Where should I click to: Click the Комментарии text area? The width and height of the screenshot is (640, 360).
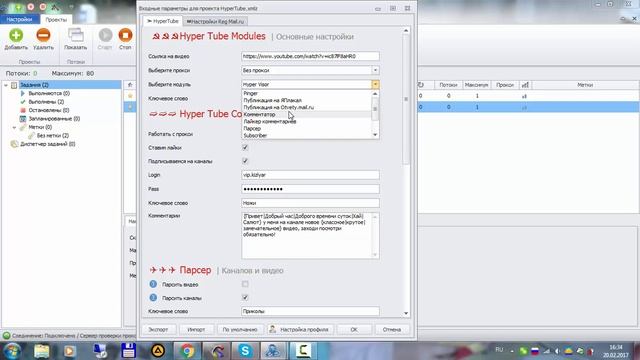[x=307, y=236]
